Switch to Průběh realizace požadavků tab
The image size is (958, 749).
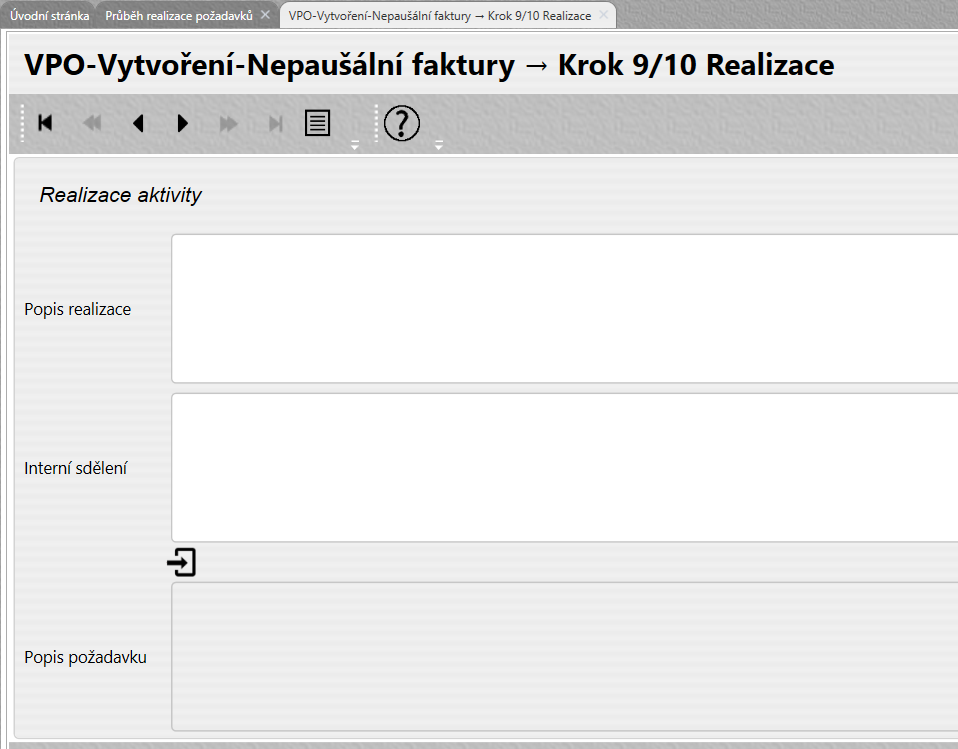179,15
